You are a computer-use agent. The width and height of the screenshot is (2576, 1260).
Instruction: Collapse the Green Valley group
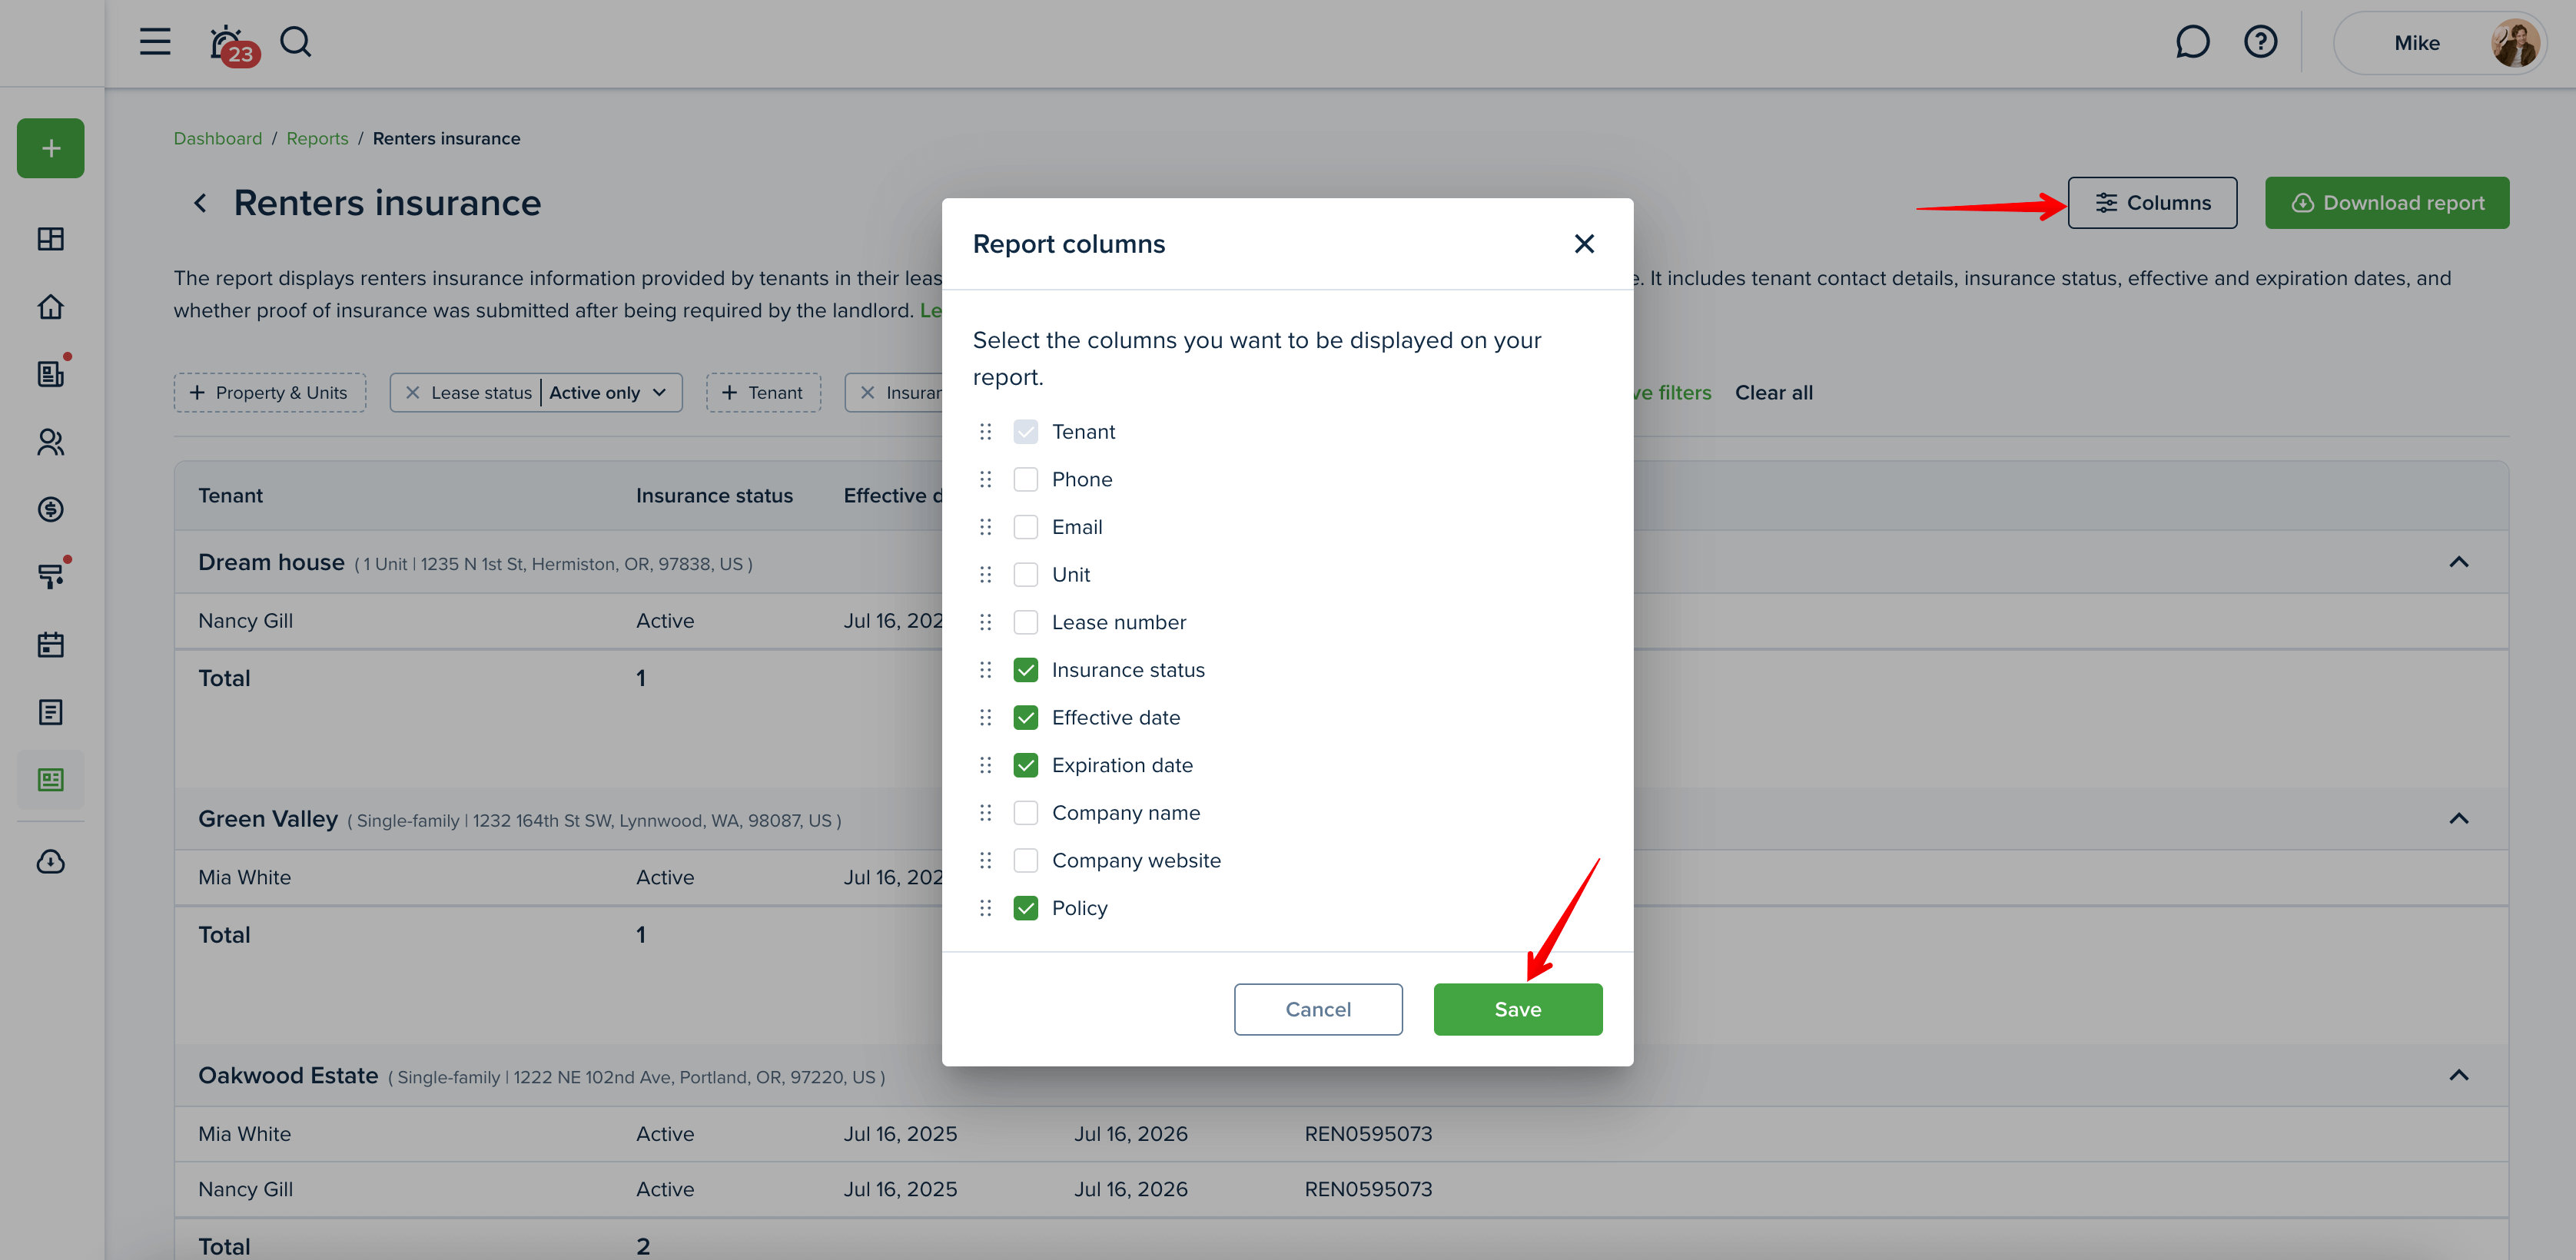[x=2458, y=819]
